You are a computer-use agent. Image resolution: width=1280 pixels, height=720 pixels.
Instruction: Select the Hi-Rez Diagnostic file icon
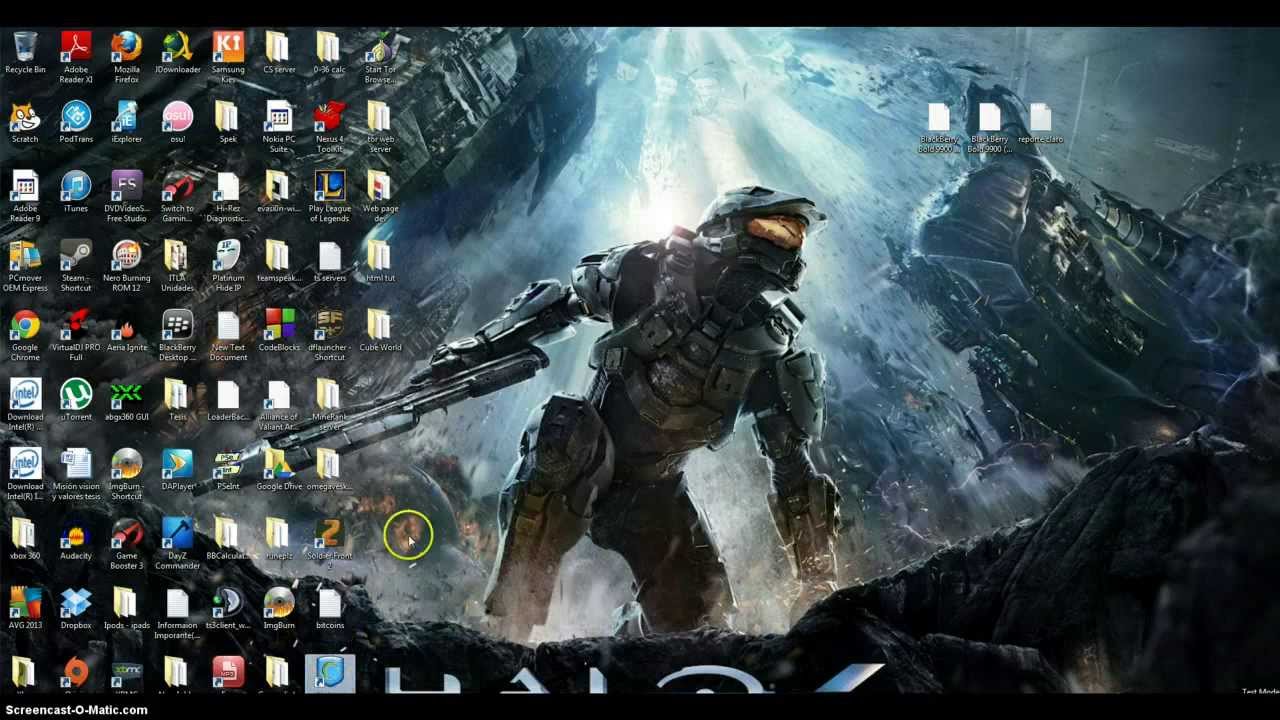pos(228,196)
